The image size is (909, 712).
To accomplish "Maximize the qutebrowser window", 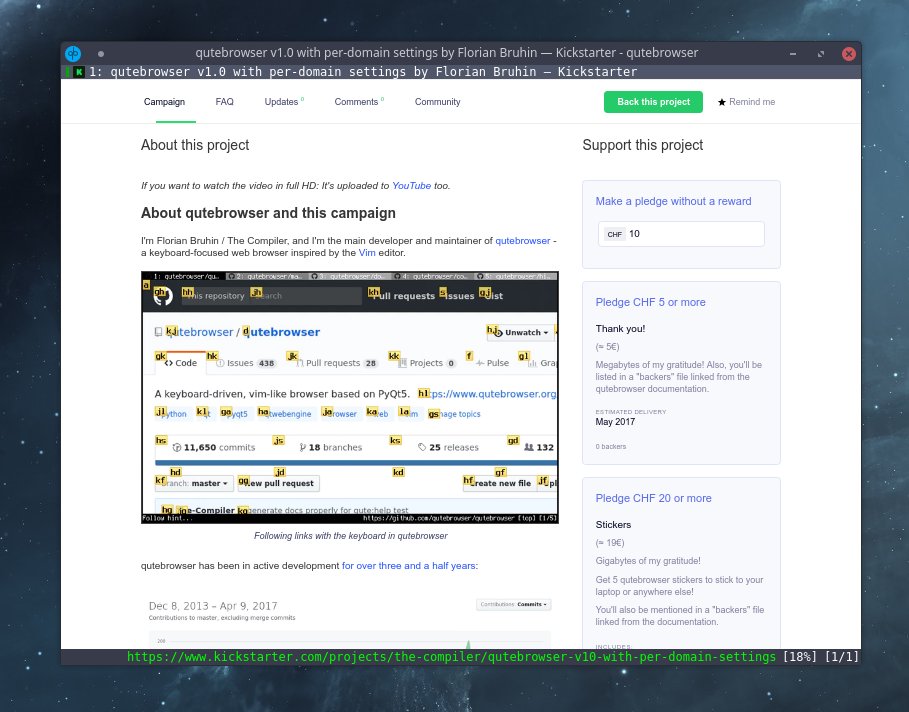I will point(821,54).
